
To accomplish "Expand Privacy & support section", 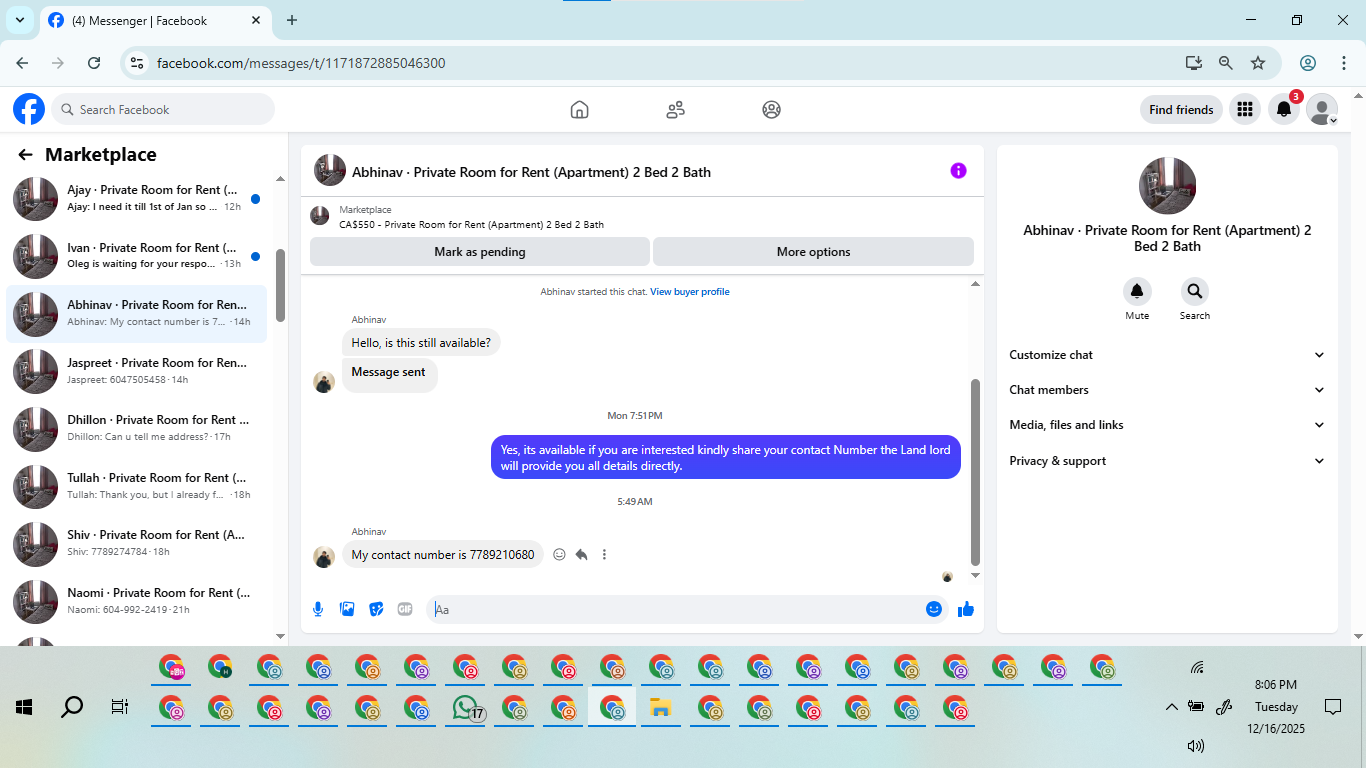I will pos(1167,461).
